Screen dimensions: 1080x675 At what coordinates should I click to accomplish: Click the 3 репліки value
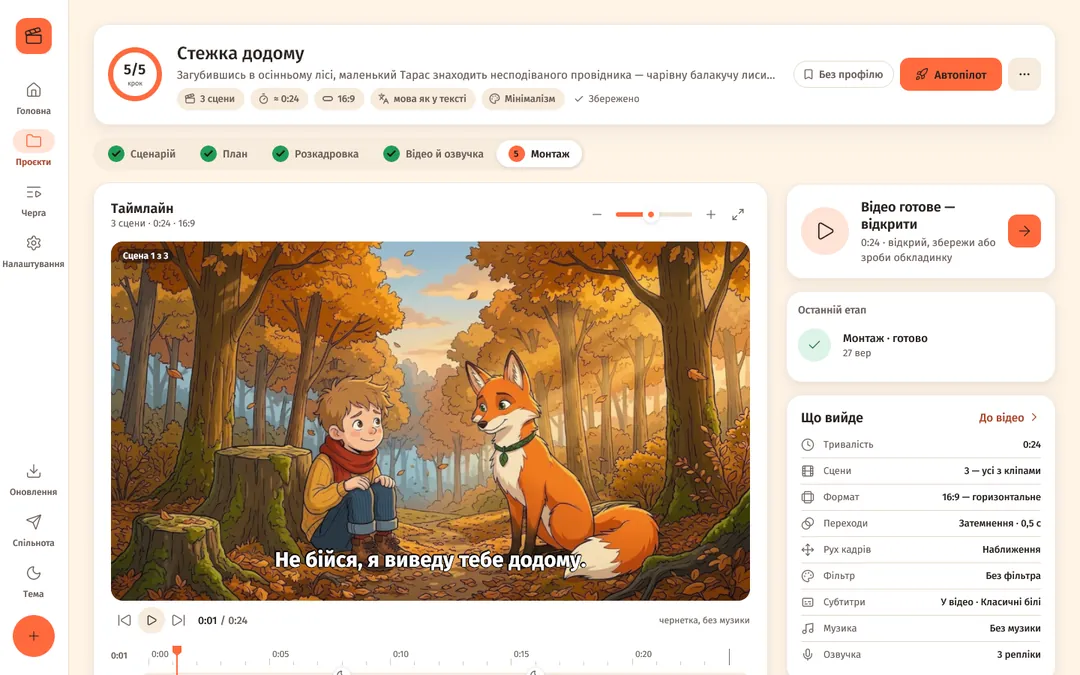1018,654
